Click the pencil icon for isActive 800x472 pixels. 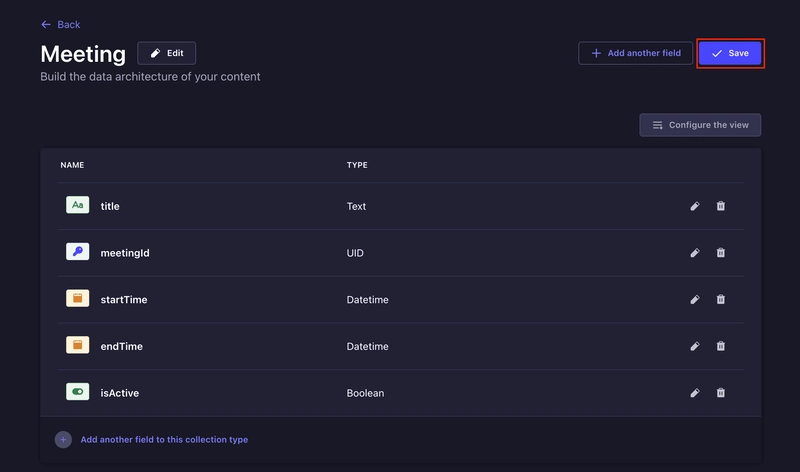point(694,393)
